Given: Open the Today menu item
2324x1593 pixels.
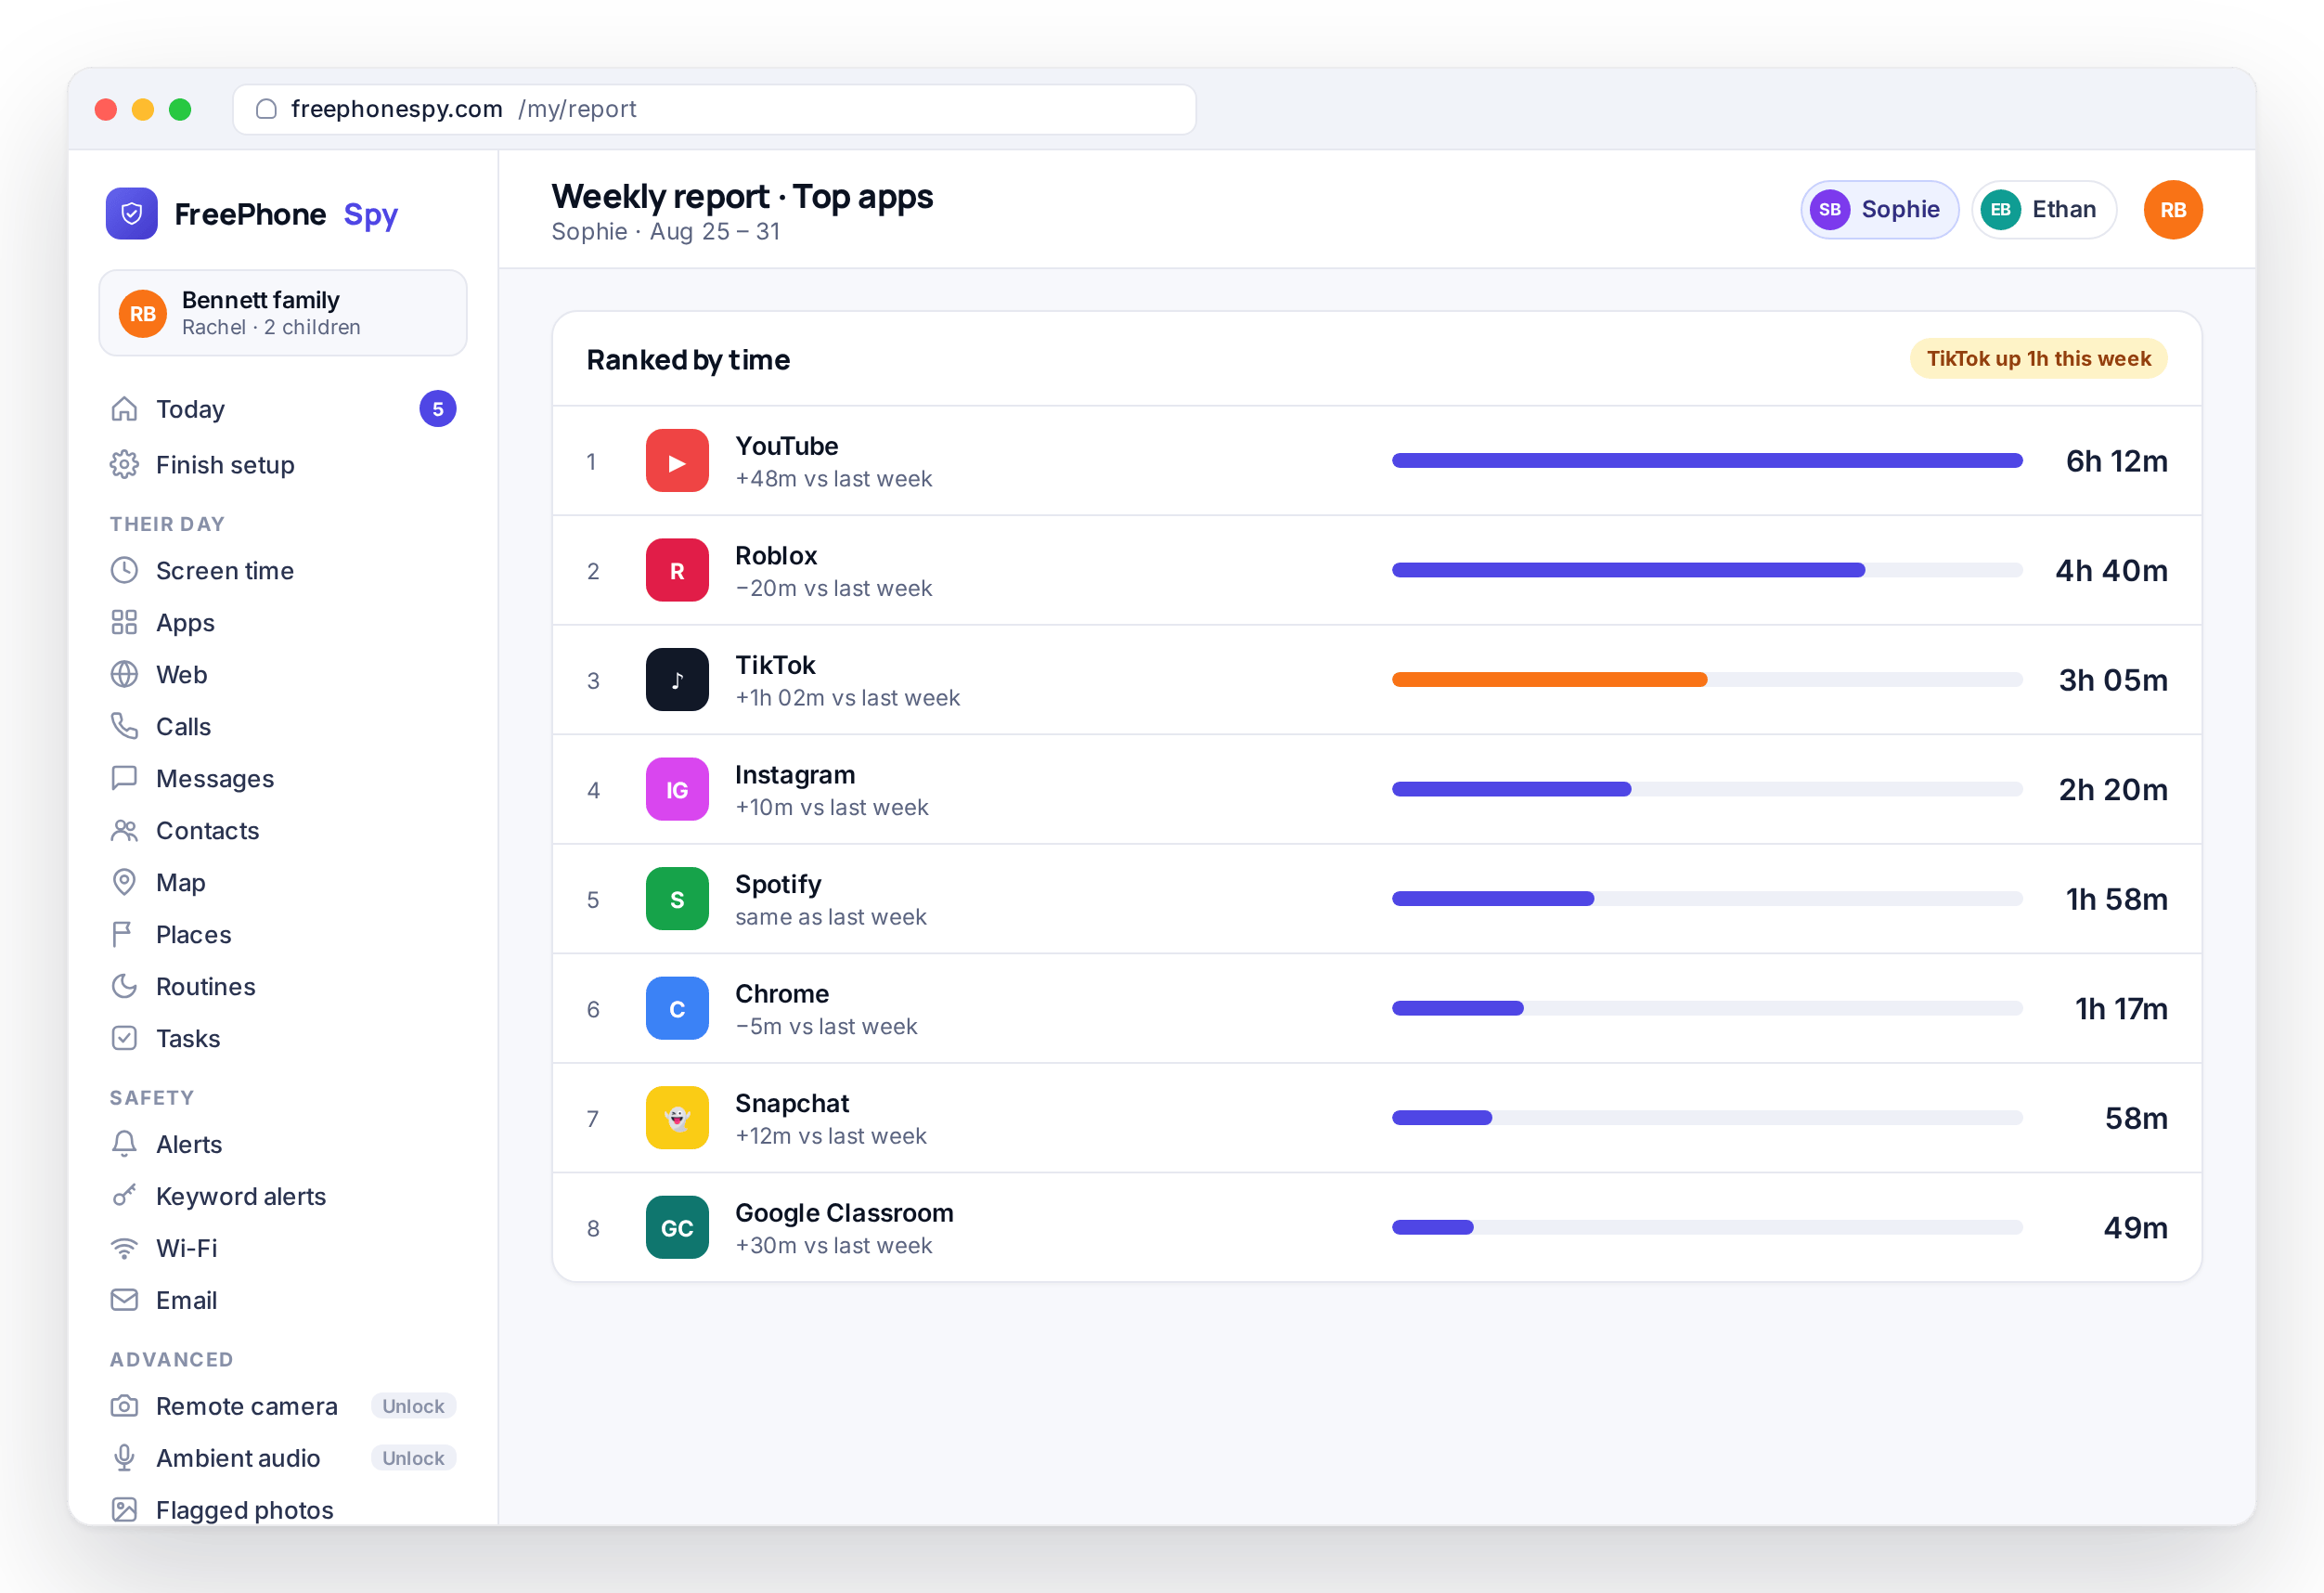Looking at the screenshot, I should click(x=283, y=409).
